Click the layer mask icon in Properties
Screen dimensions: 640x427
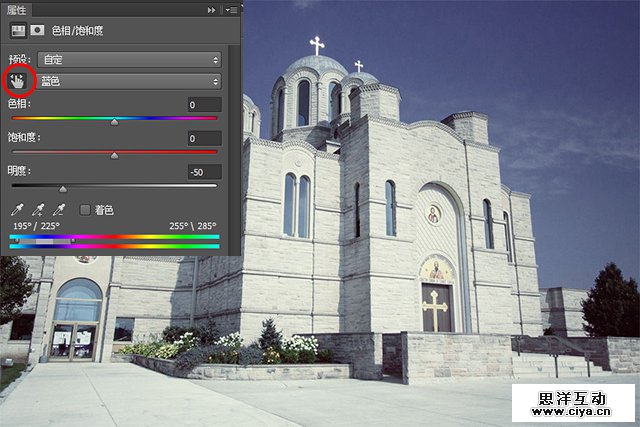[37, 31]
